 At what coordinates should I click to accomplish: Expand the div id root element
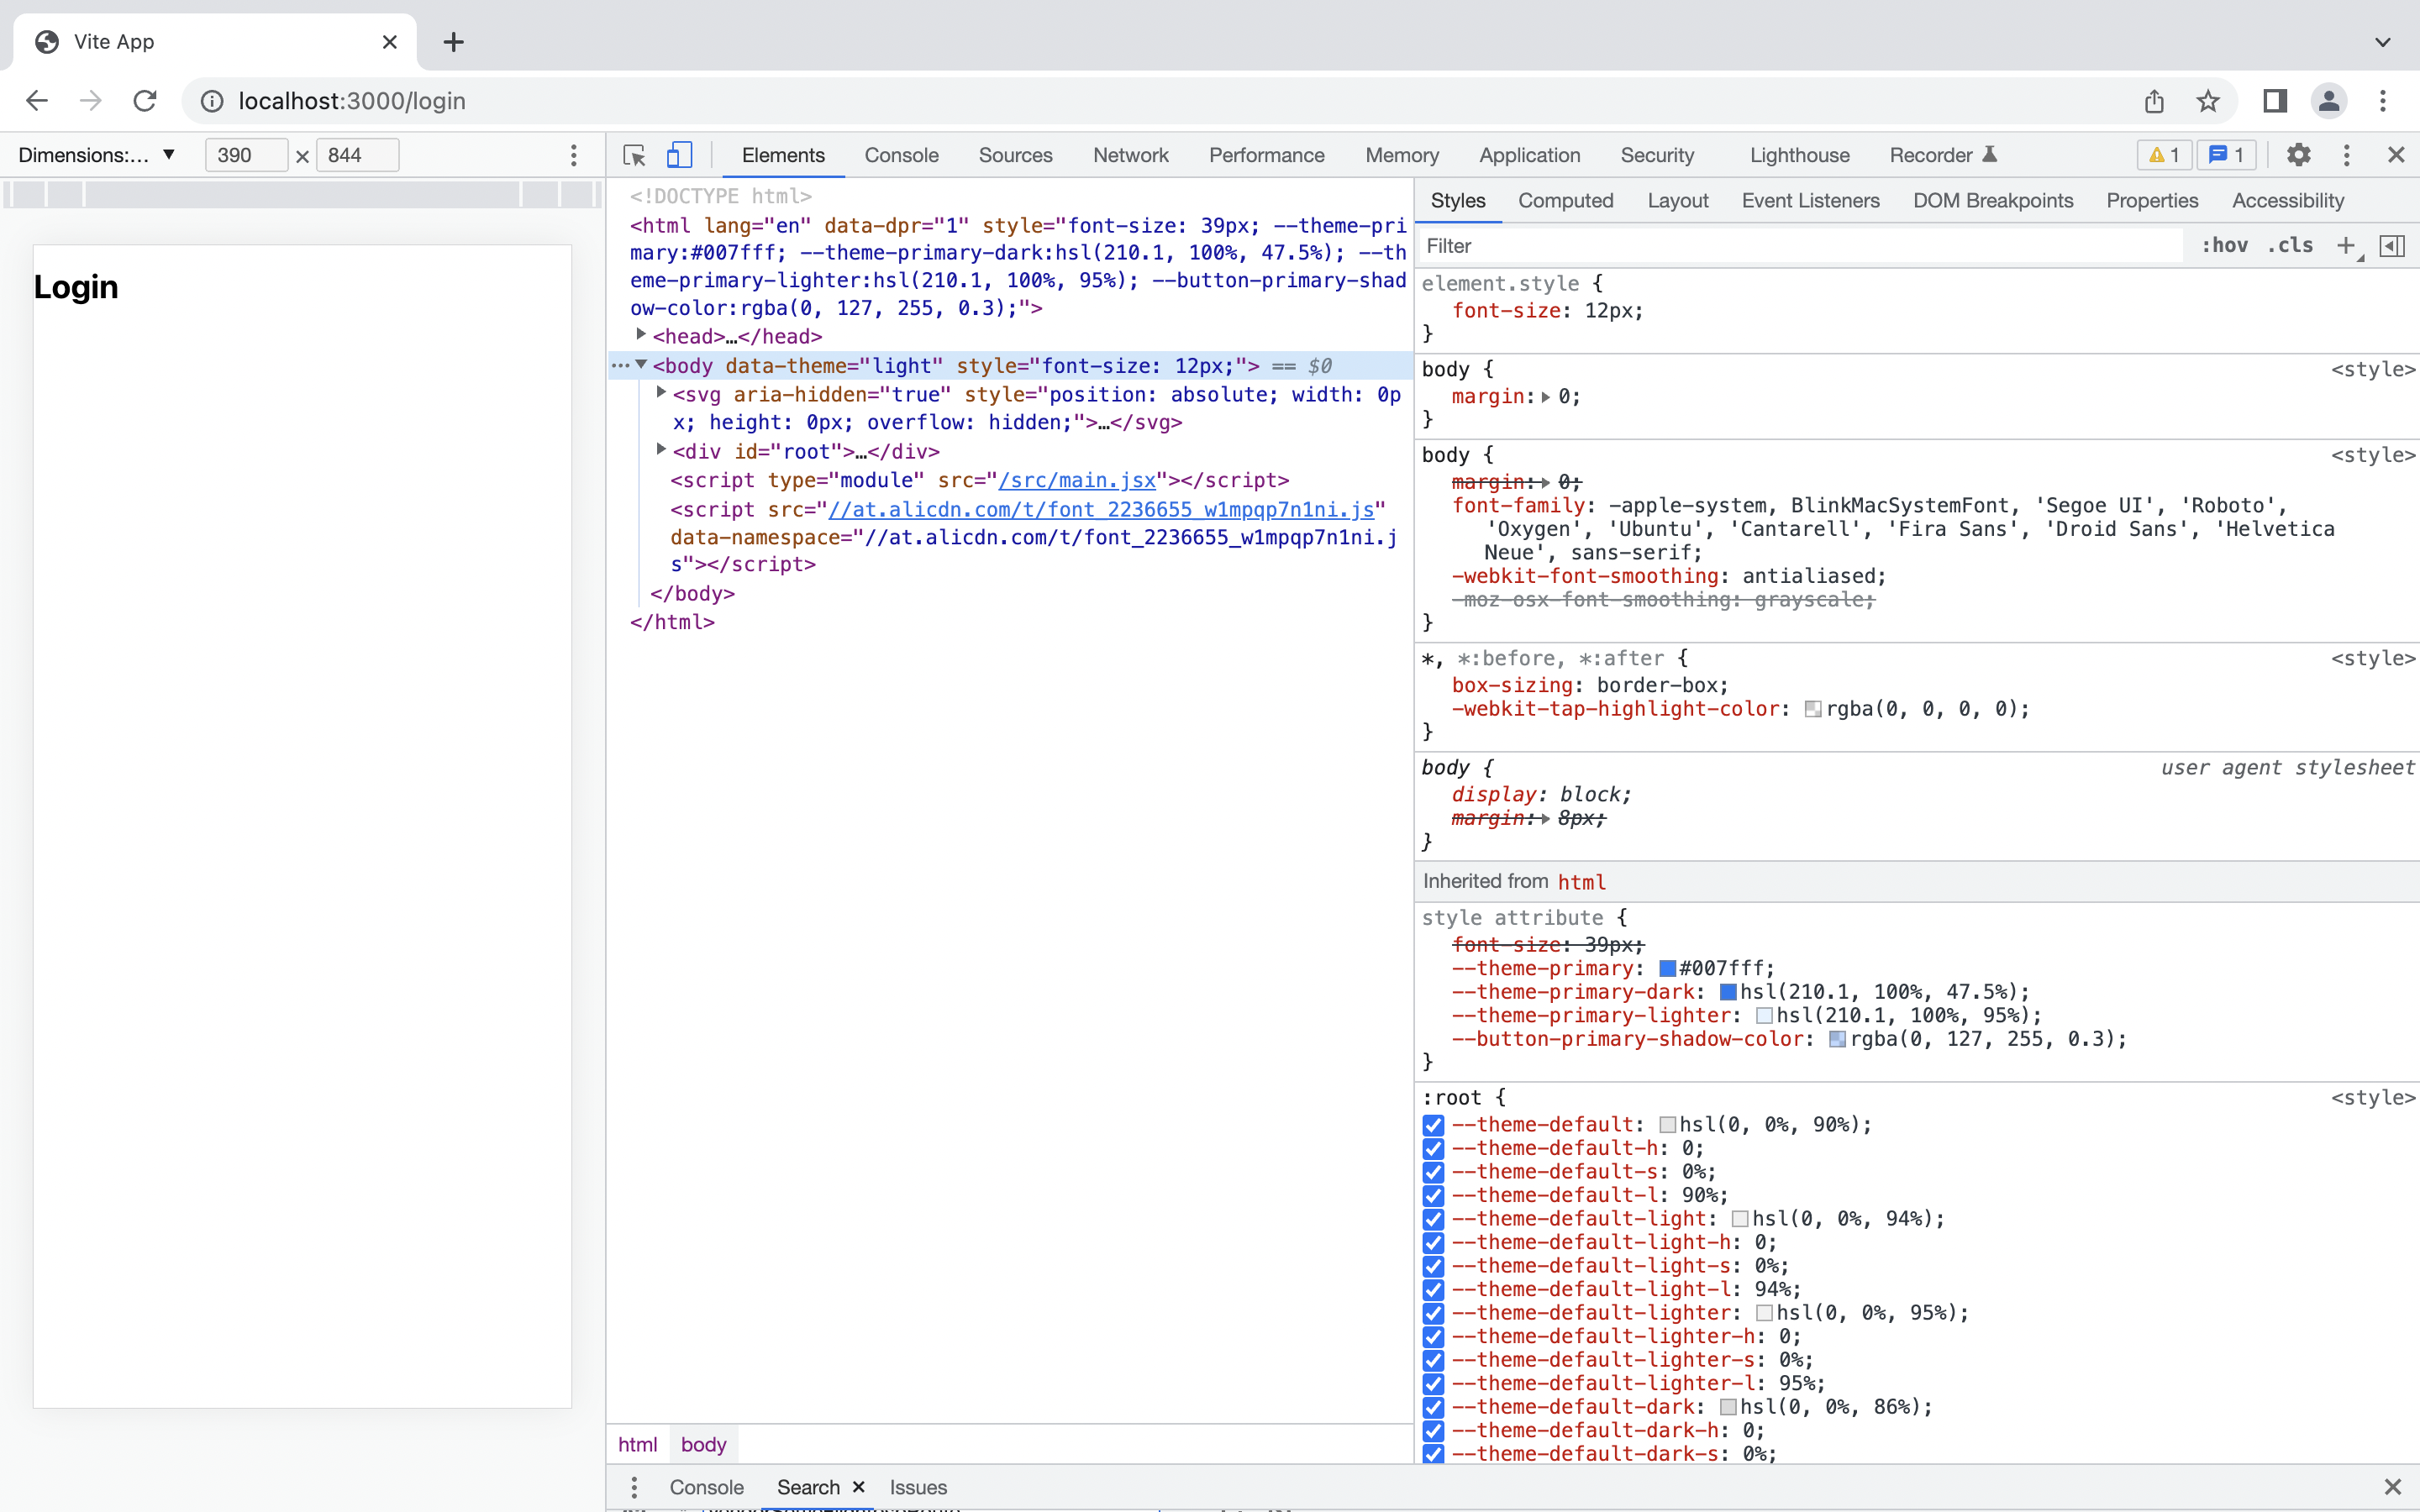click(x=661, y=450)
